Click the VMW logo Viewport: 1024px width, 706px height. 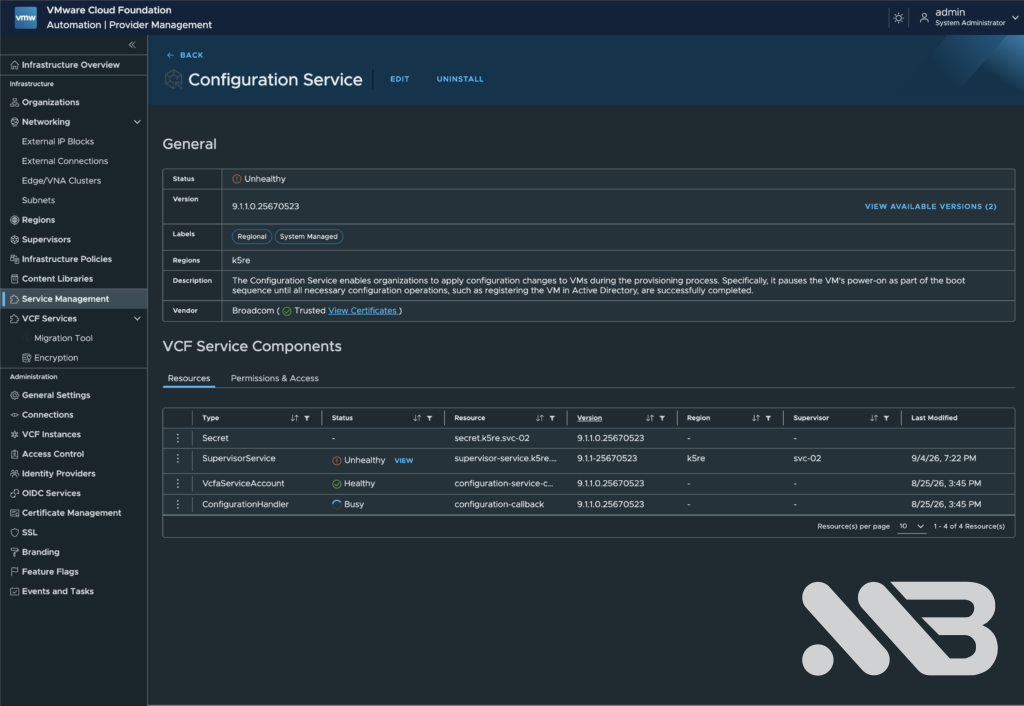point(25,18)
